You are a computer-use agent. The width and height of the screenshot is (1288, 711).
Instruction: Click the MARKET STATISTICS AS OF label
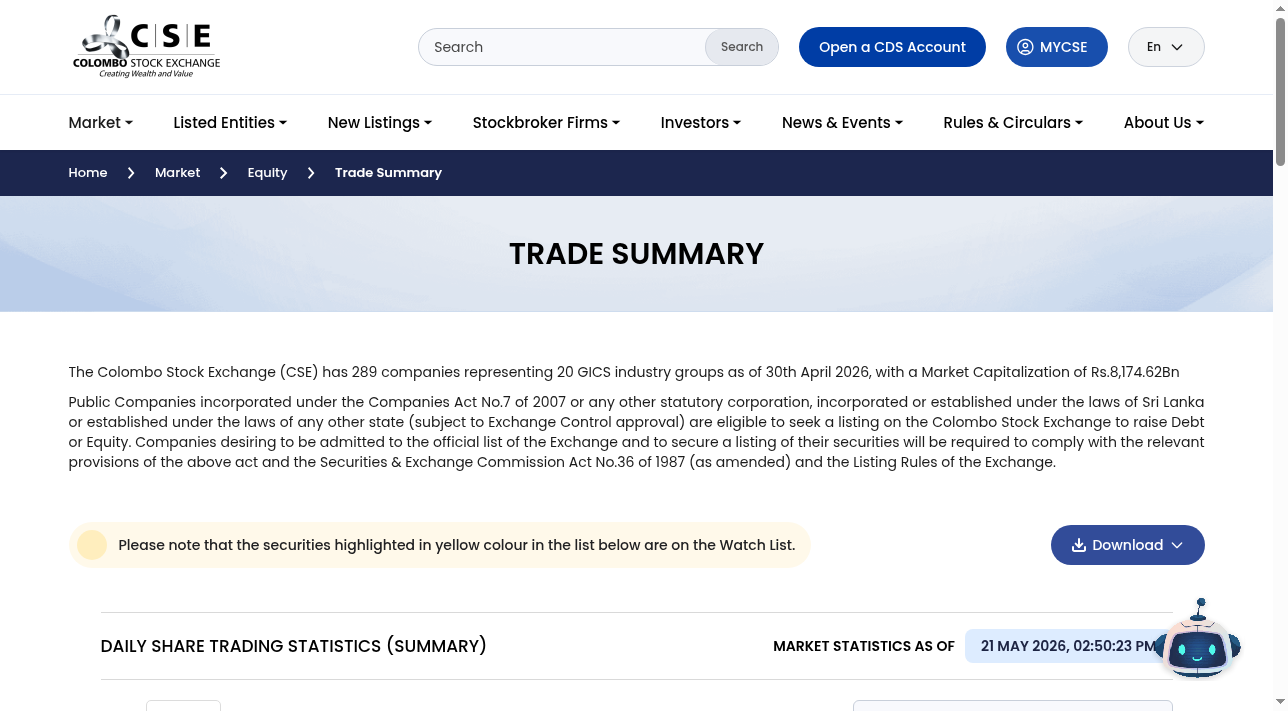click(x=864, y=646)
